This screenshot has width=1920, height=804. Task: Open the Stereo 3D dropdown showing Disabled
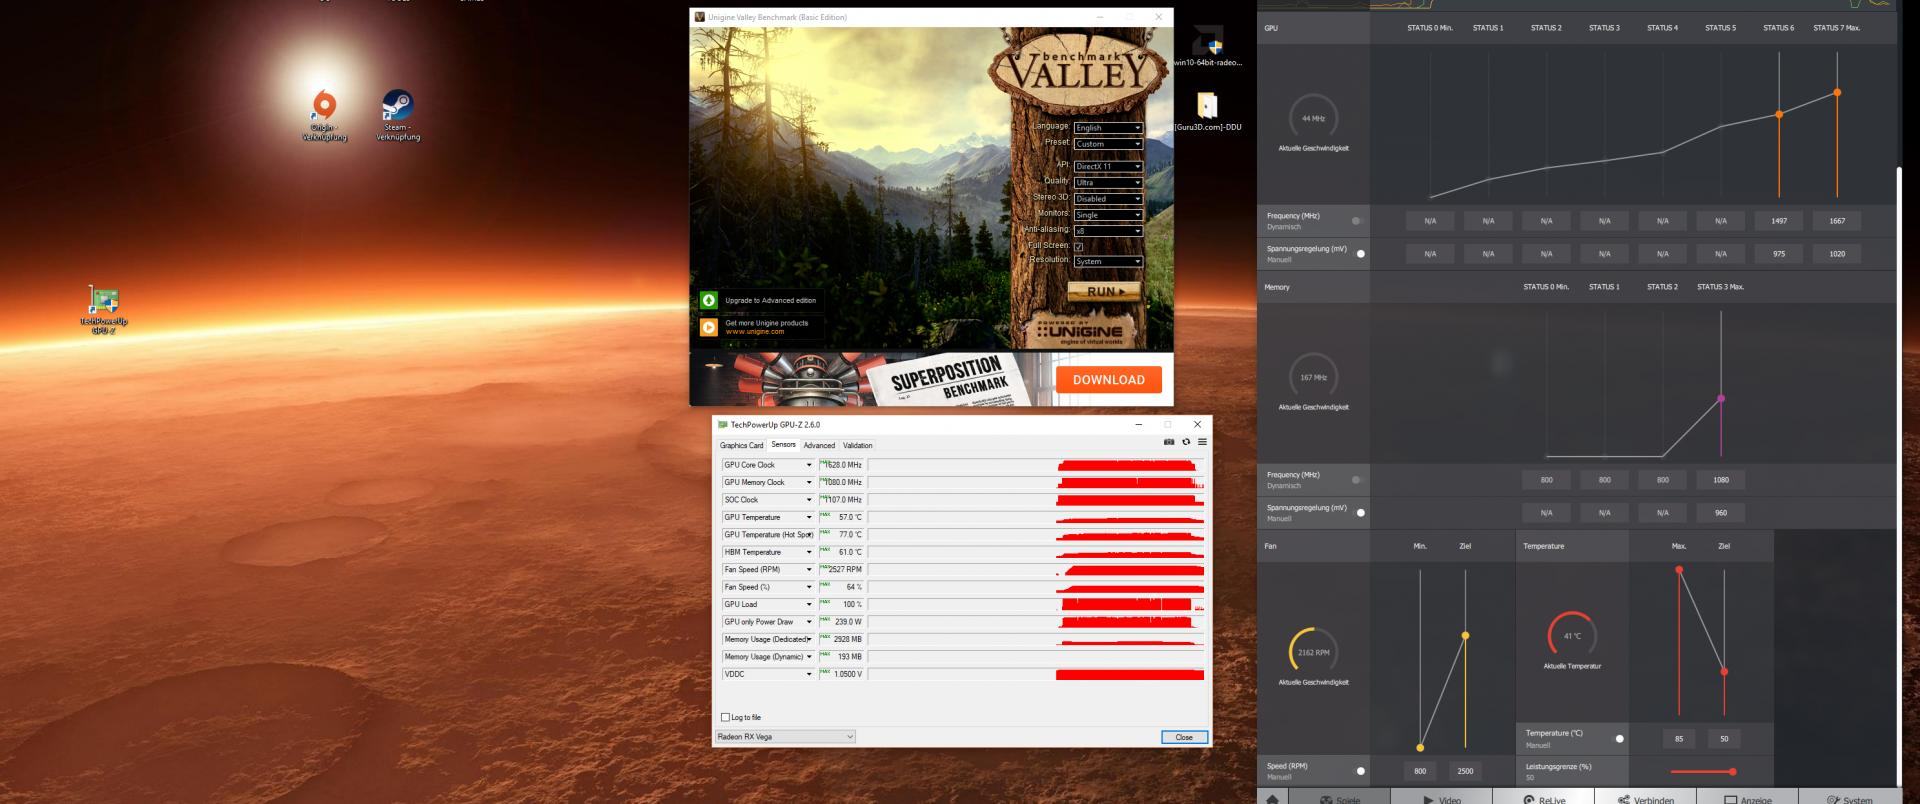tap(1107, 199)
